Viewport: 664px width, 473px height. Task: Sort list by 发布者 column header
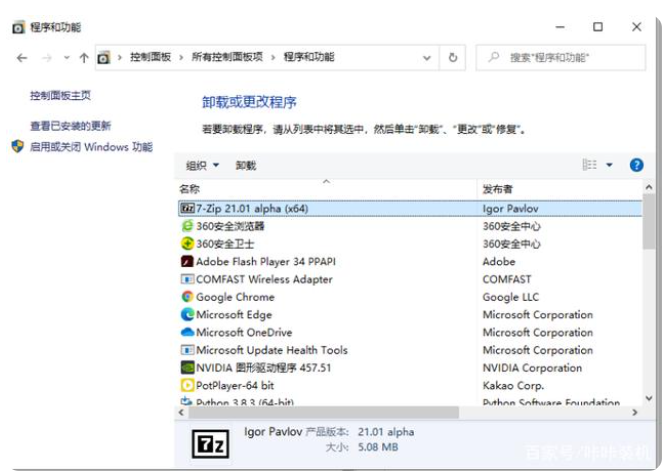pyautogui.click(x=498, y=188)
